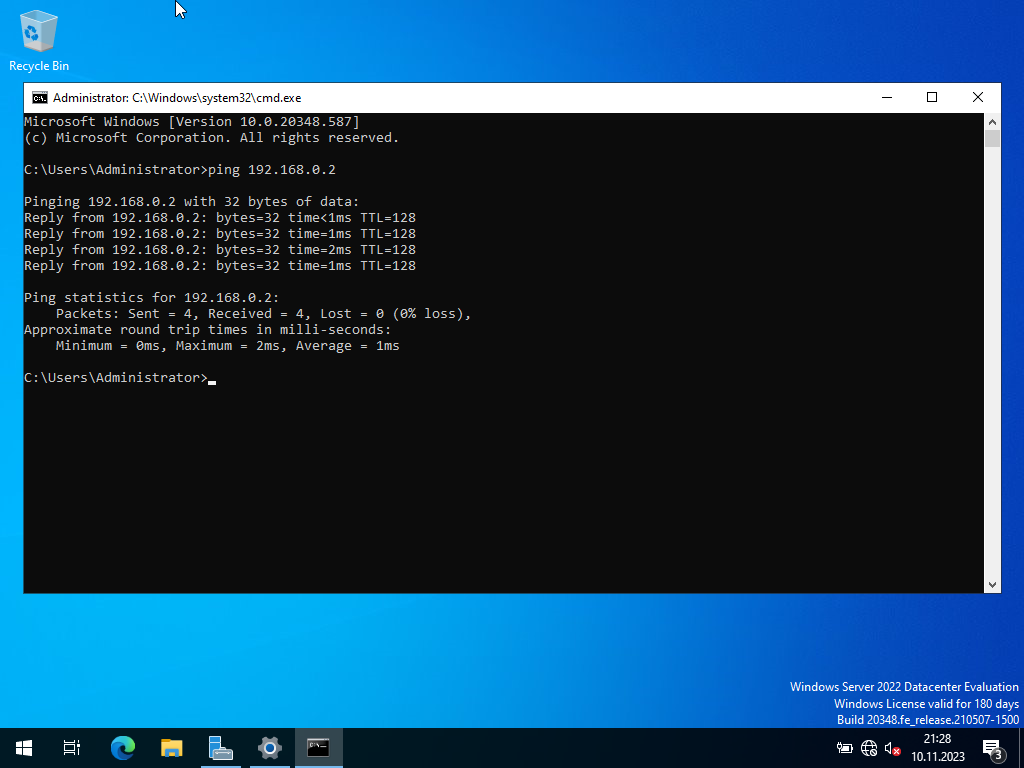
Task: Click the muted speaker volume icon
Action: pos(892,748)
